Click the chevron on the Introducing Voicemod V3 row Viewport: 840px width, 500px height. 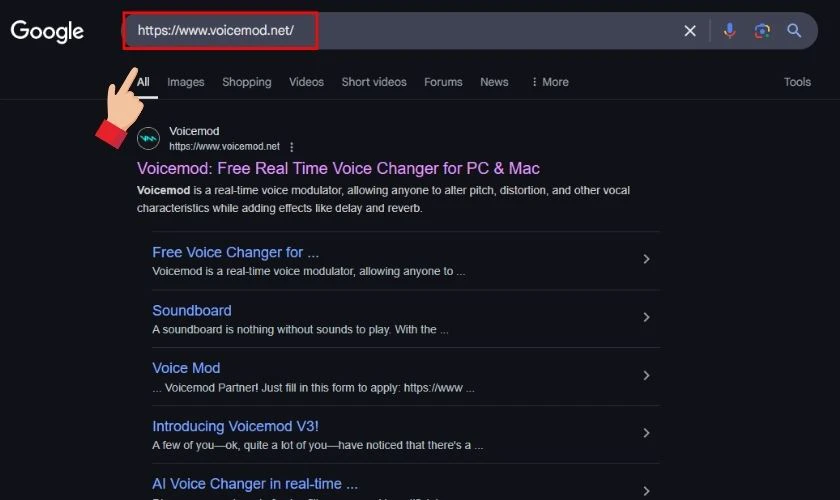click(646, 433)
